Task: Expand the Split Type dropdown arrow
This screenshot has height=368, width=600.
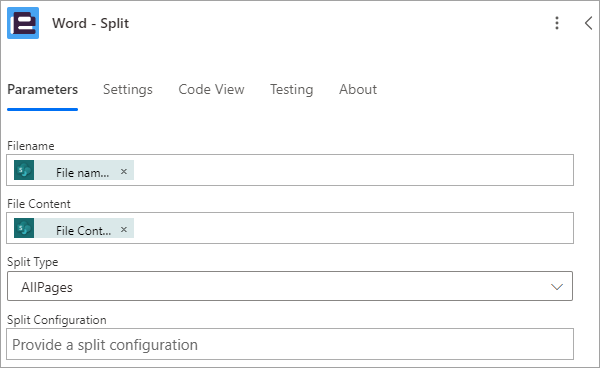Action: coord(557,287)
